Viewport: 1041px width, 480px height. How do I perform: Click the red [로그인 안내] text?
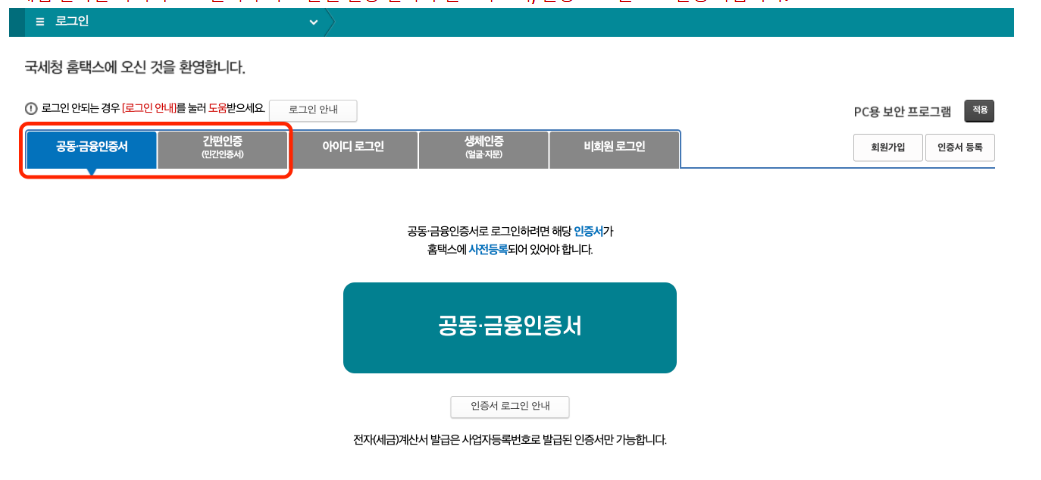(x=149, y=110)
